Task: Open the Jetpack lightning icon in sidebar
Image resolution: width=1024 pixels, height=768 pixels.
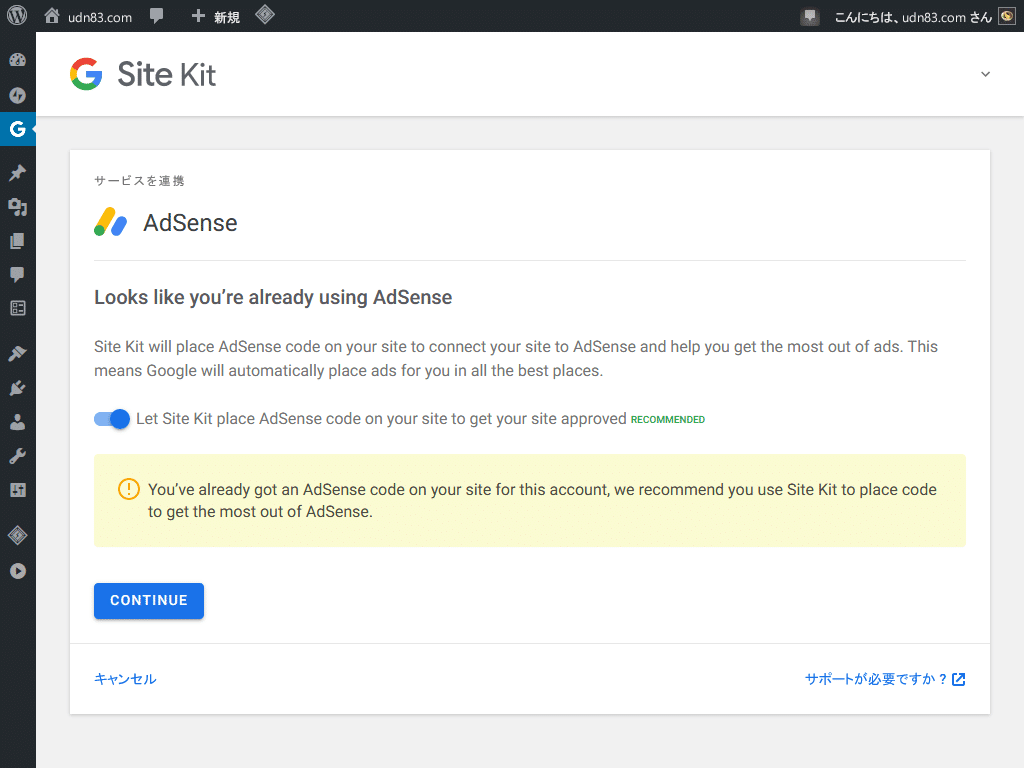Action: (x=18, y=95)
